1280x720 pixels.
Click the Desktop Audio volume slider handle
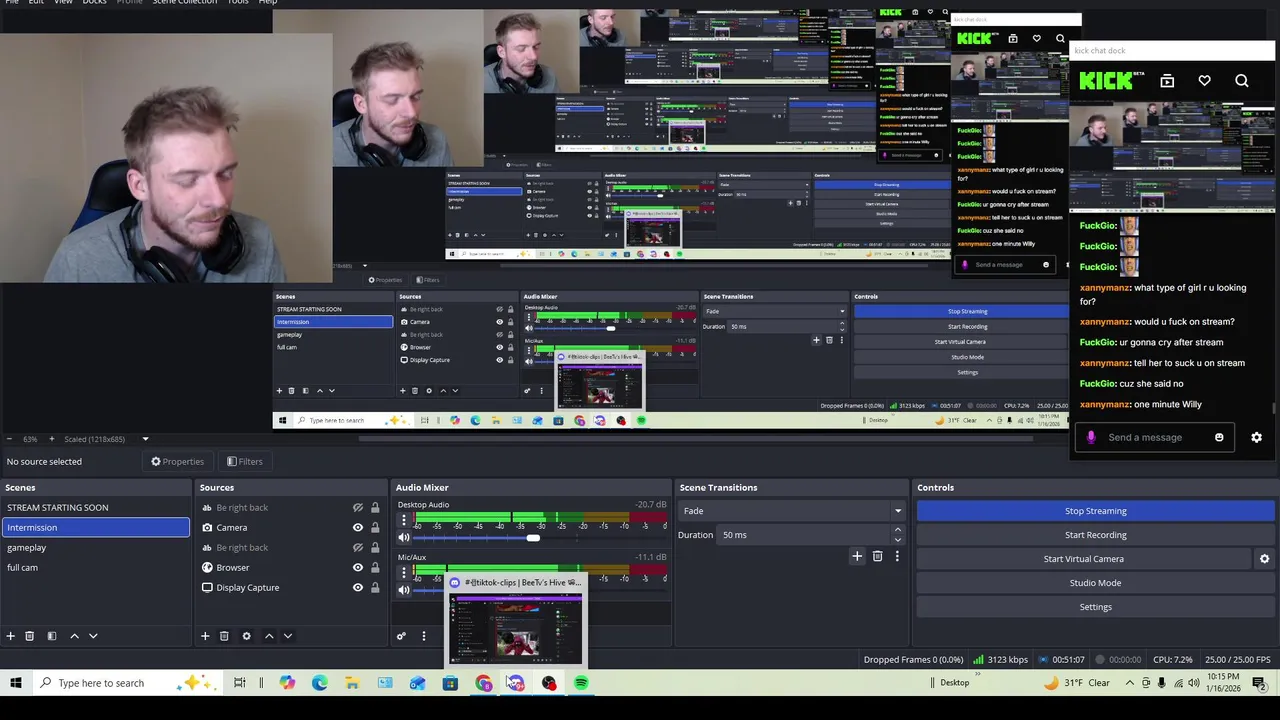(533, 538)
